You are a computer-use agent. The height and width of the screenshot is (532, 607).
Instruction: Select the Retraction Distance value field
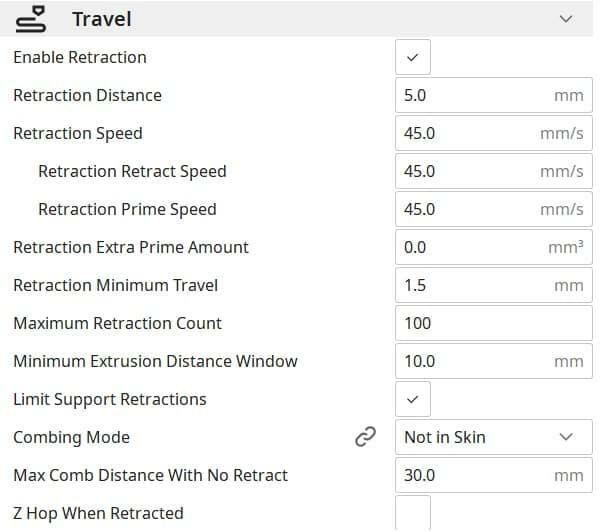pyautogui.click(x=494, y=95)
